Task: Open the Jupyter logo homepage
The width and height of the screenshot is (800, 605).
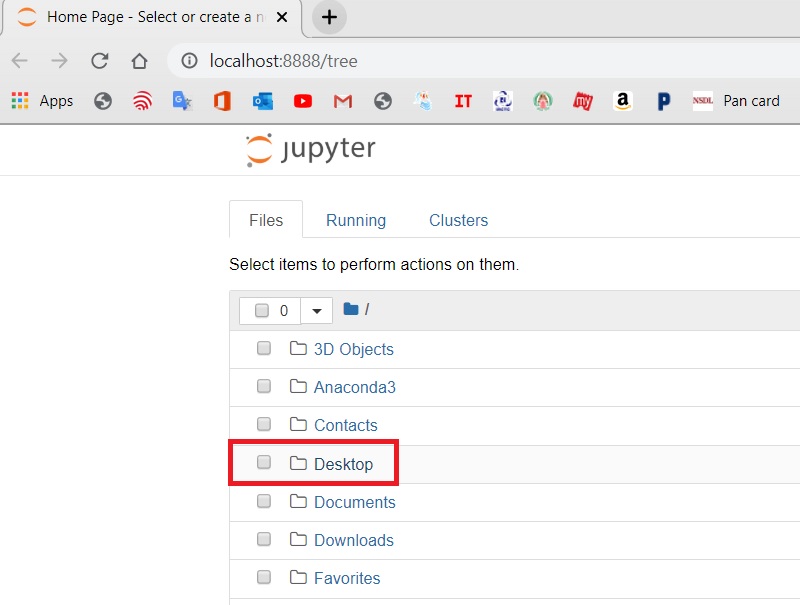Action: point(310,148)
